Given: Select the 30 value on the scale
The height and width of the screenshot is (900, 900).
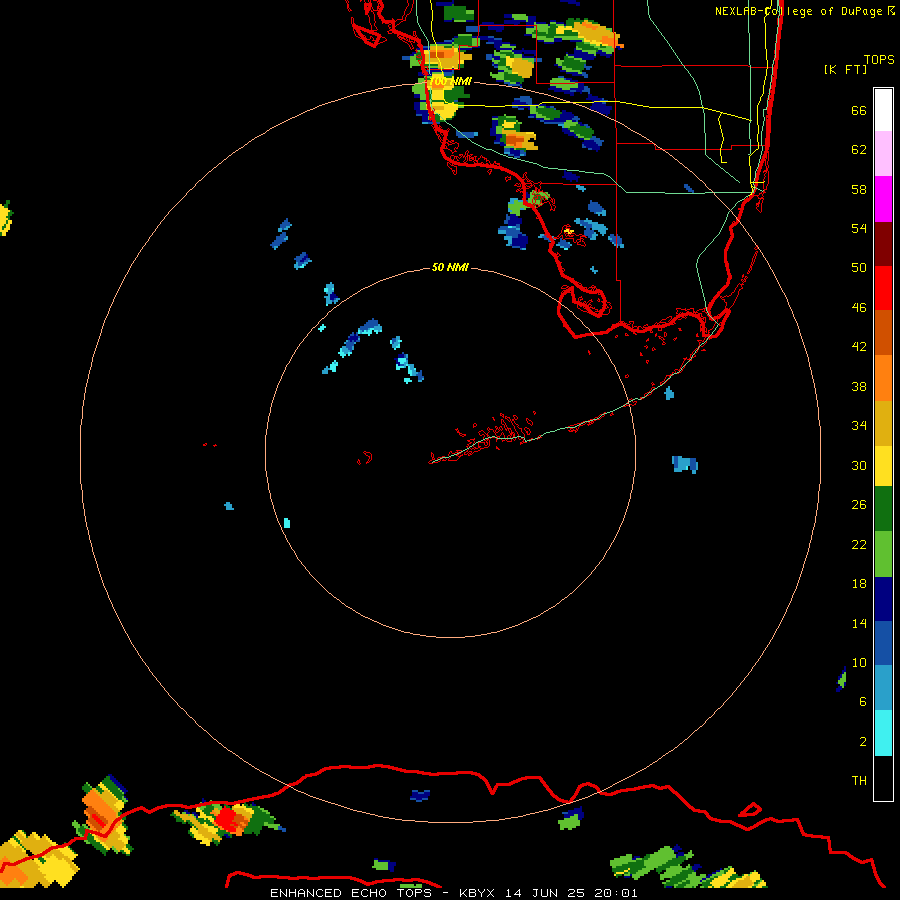Looking at the screenshot, I should click(859, 465).
